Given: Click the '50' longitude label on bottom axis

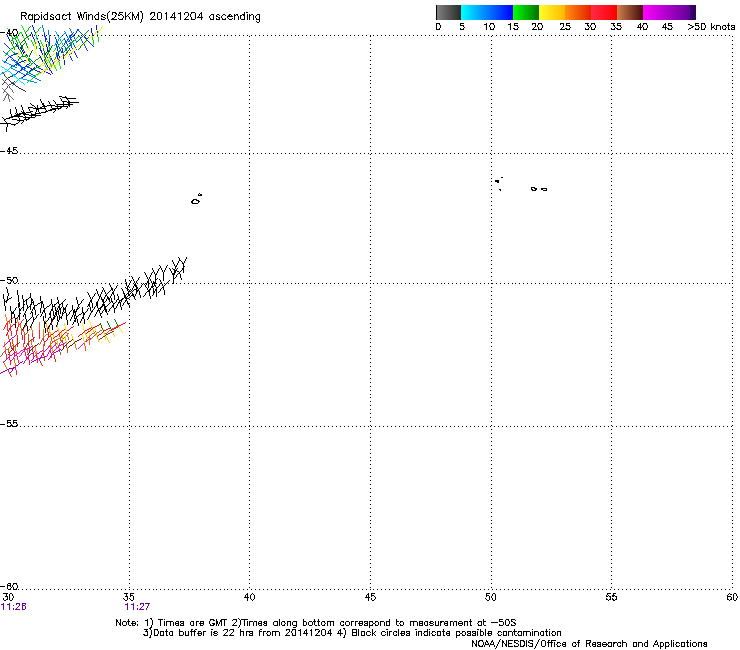Looking at the screenshot, I should coord(490,597).
